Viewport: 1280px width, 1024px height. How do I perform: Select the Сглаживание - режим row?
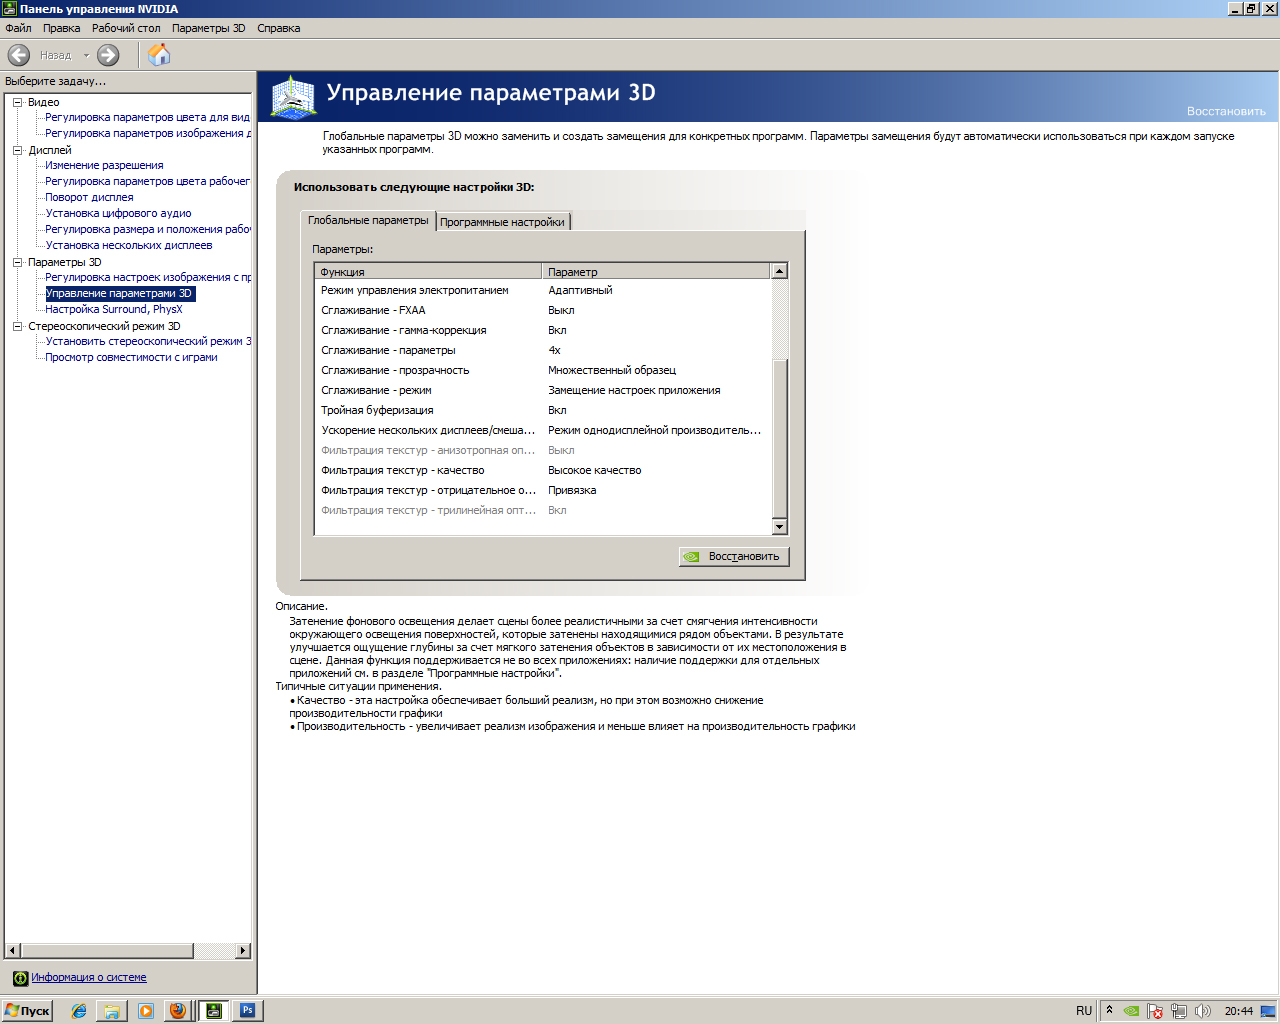[543, 390]
